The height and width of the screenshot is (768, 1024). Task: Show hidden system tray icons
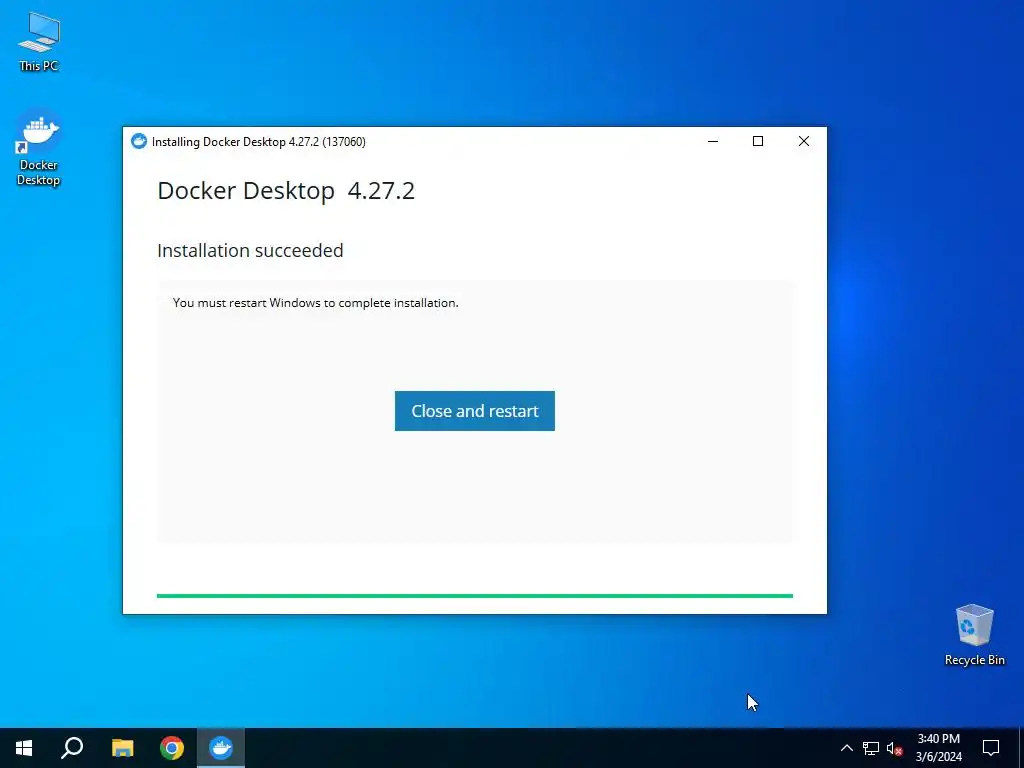[846, 748]
